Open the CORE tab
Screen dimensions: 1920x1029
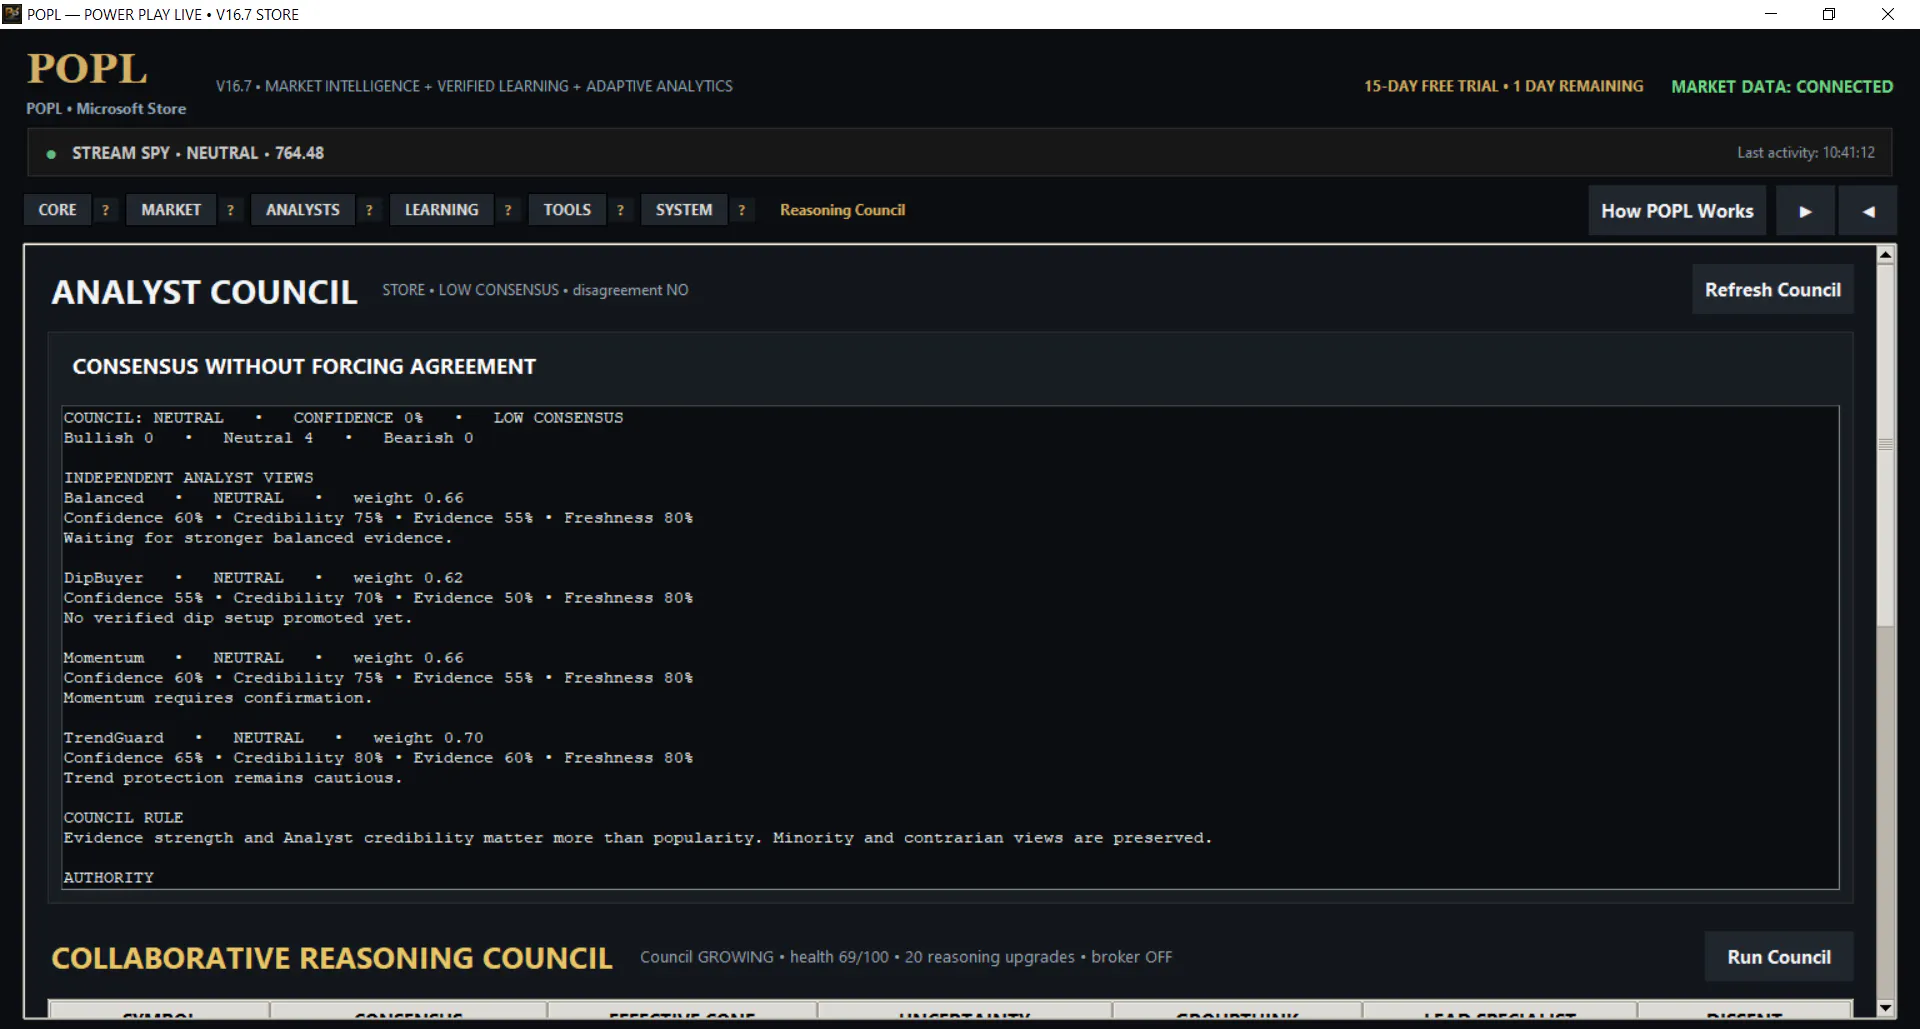coord(57,210)
